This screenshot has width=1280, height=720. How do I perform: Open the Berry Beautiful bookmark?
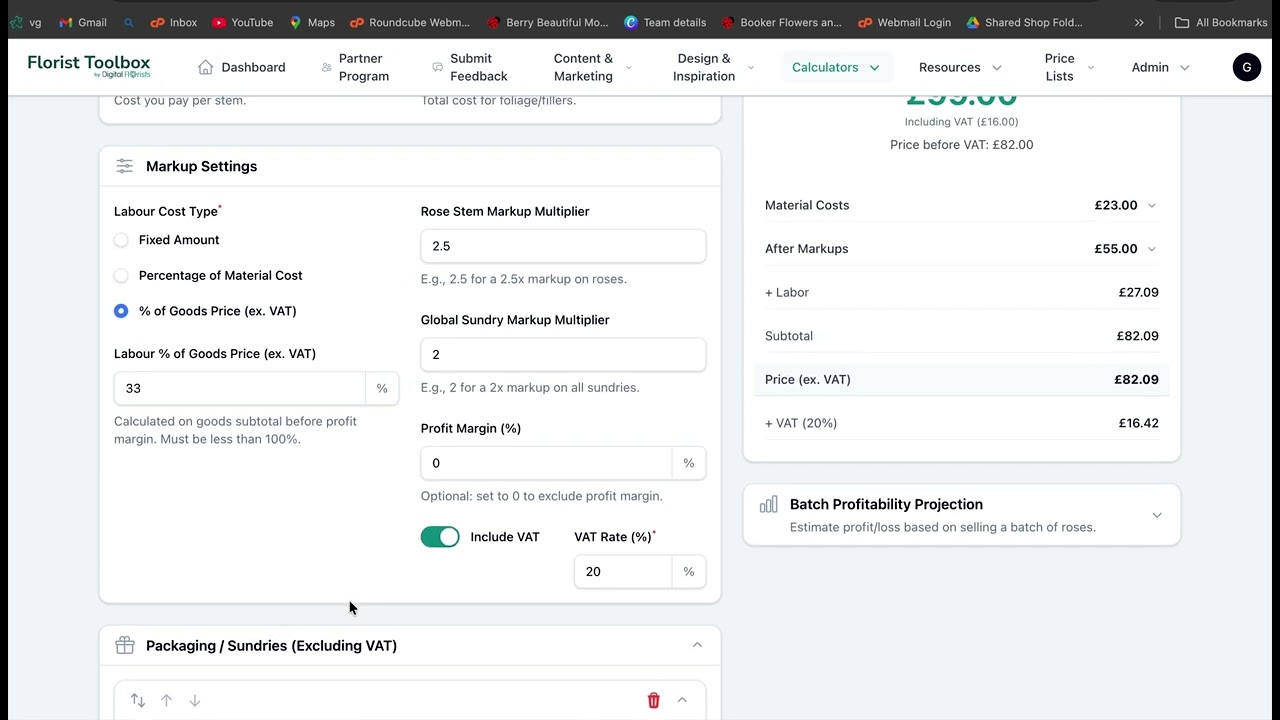point(547,22)
